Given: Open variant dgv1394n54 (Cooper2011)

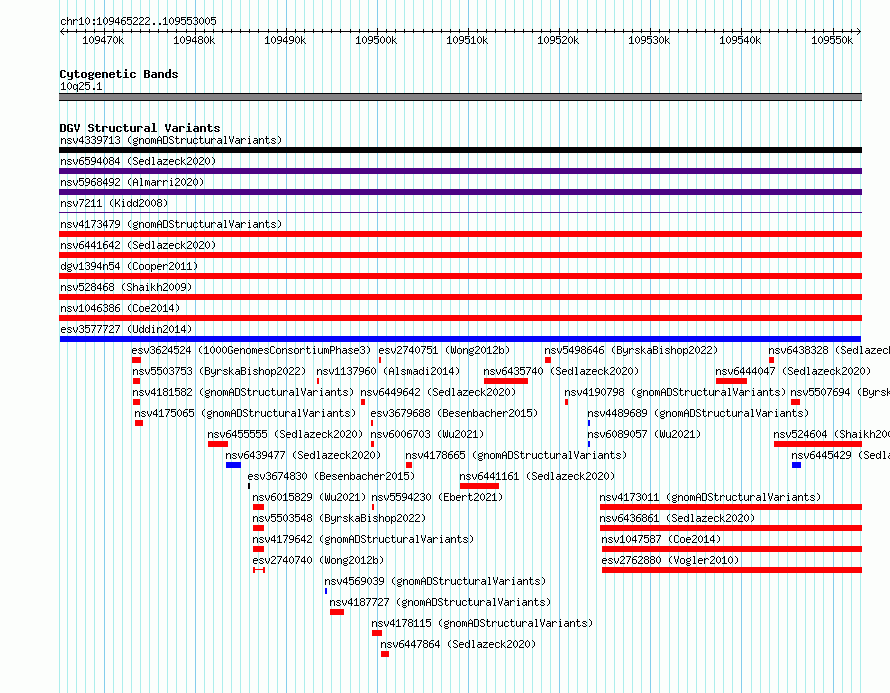Looking at the screenshot, I should [129, 266].
